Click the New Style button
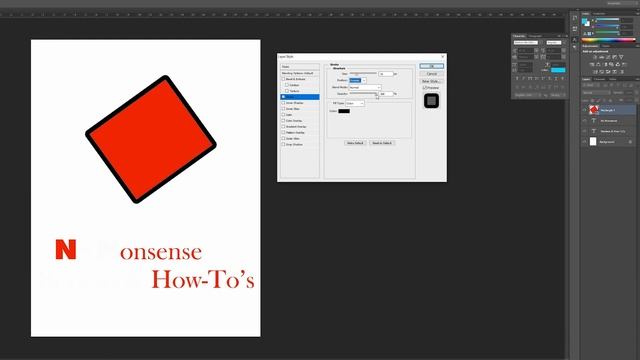This screenshot has width=640, height=360. click(431, 81)
